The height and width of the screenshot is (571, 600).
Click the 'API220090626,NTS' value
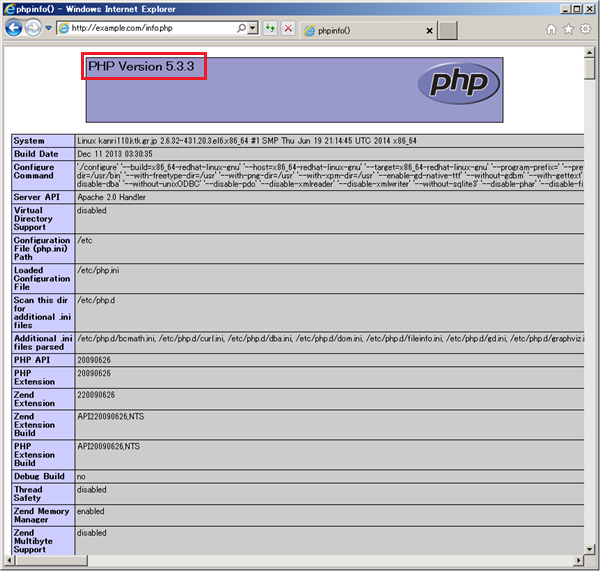tap(111, 416)
